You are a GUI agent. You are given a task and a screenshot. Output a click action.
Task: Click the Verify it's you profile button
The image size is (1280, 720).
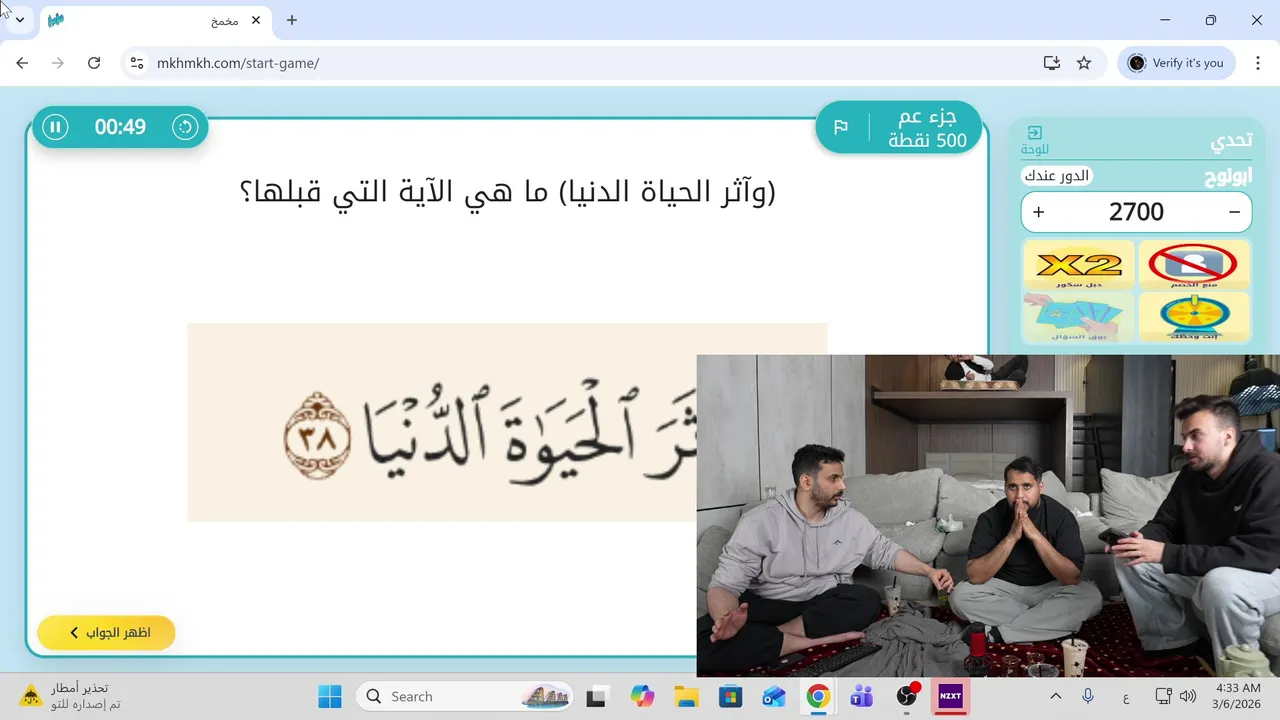coord(1176,63)
